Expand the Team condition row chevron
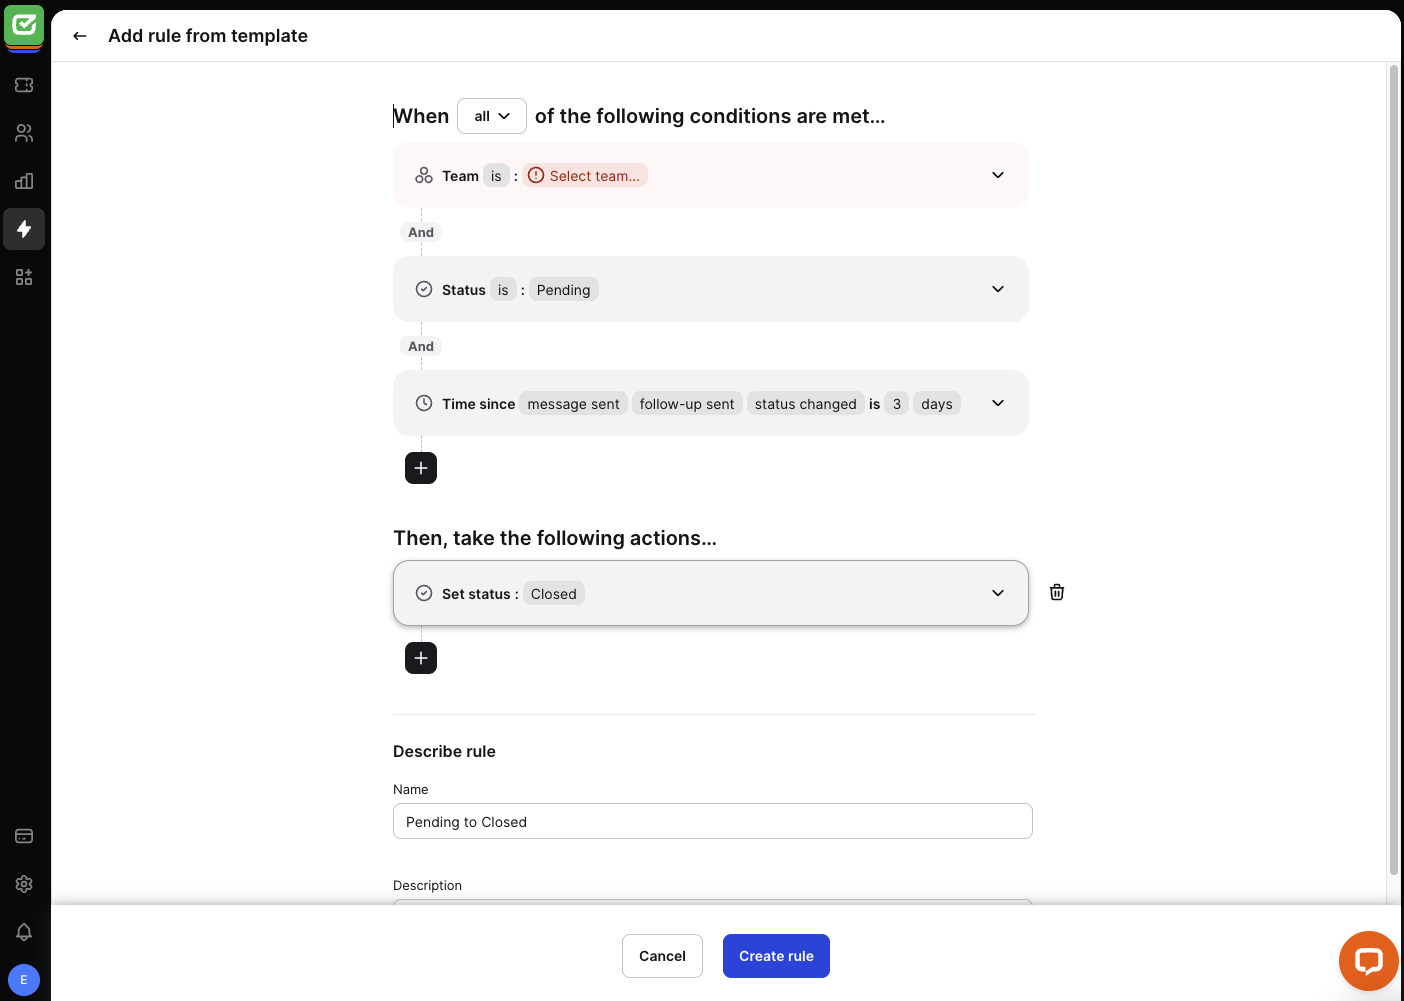 click(997, 175)
